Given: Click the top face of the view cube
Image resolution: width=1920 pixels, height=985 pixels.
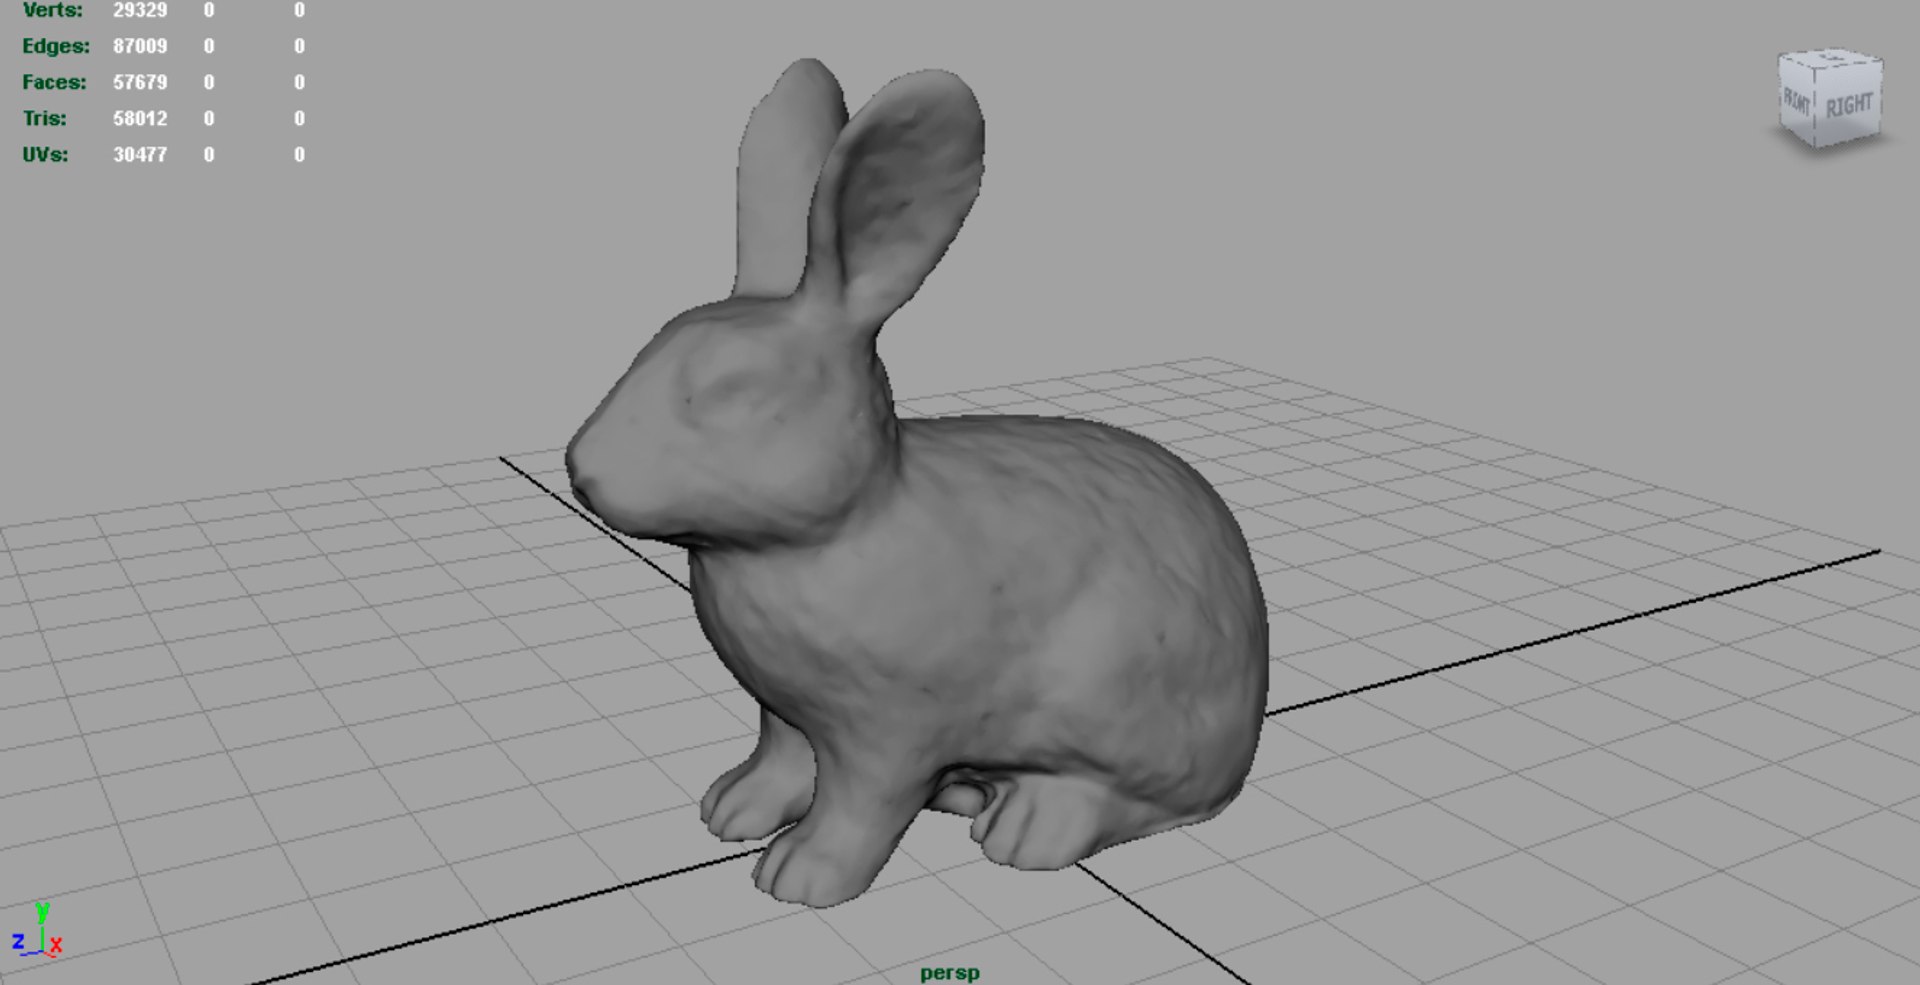Looking at the screenshot, I should click(1832, 58).
